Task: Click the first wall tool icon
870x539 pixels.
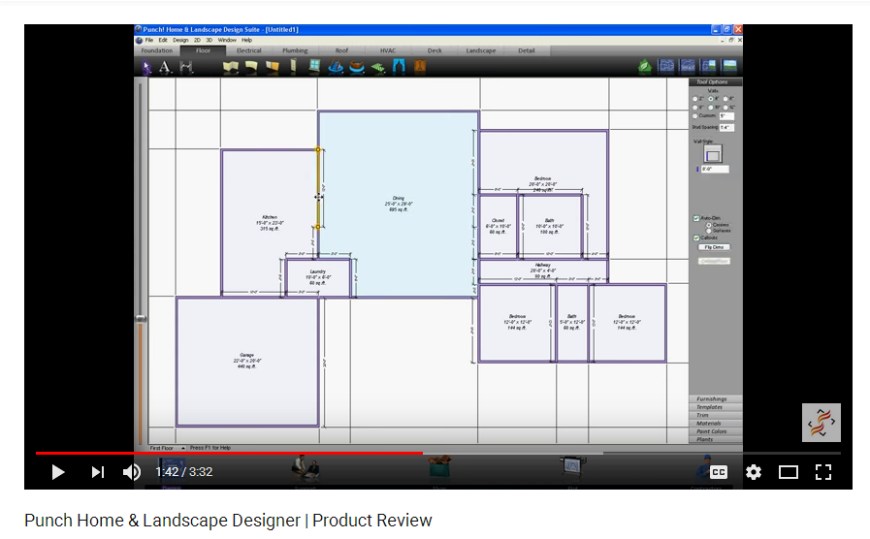Action: 230,68
